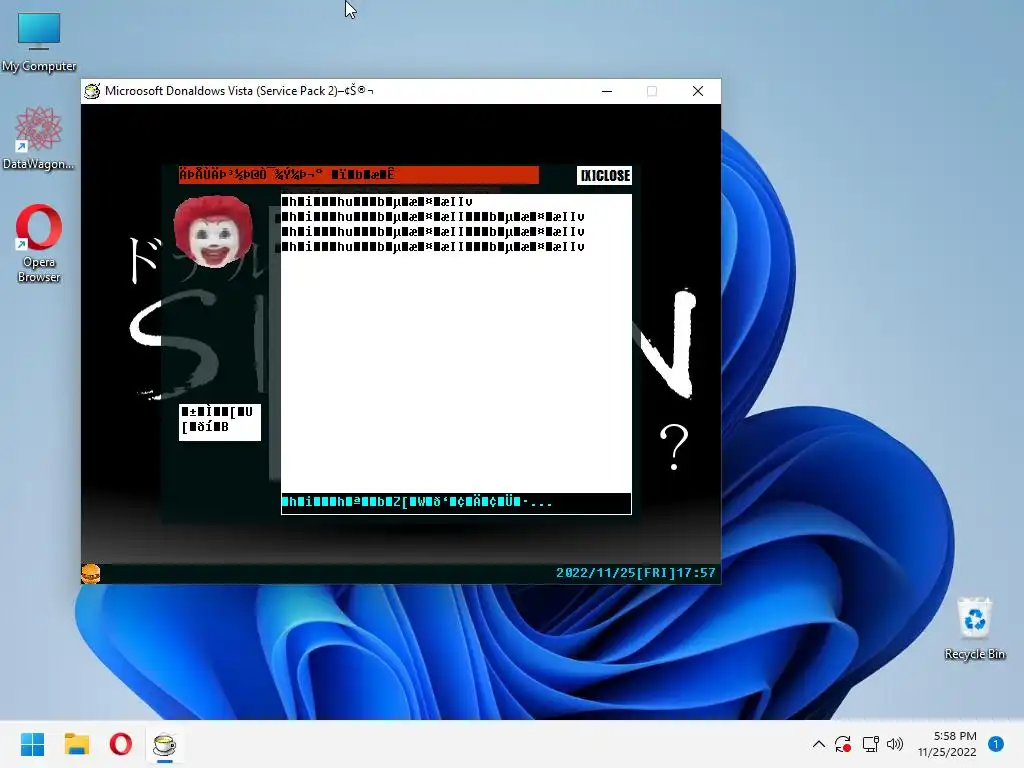Open My Computer desktop icon

click(39, 42)
